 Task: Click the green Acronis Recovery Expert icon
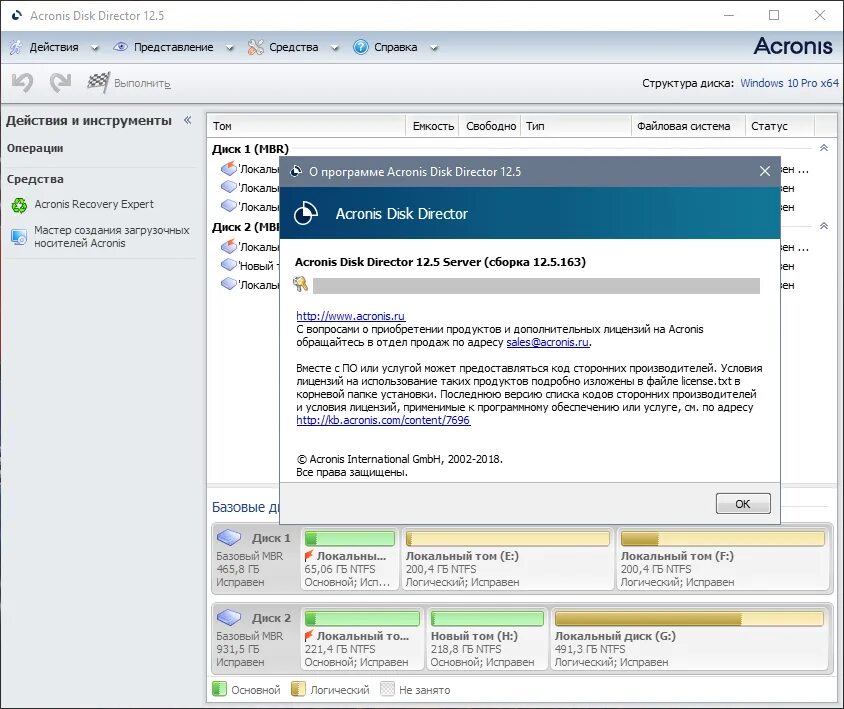(19, 205)
